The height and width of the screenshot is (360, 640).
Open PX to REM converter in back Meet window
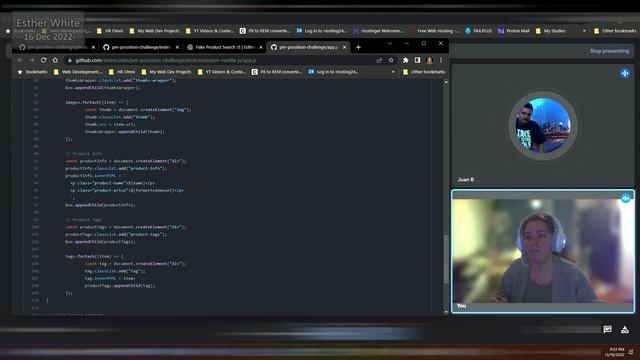click(x=264, y=31)
